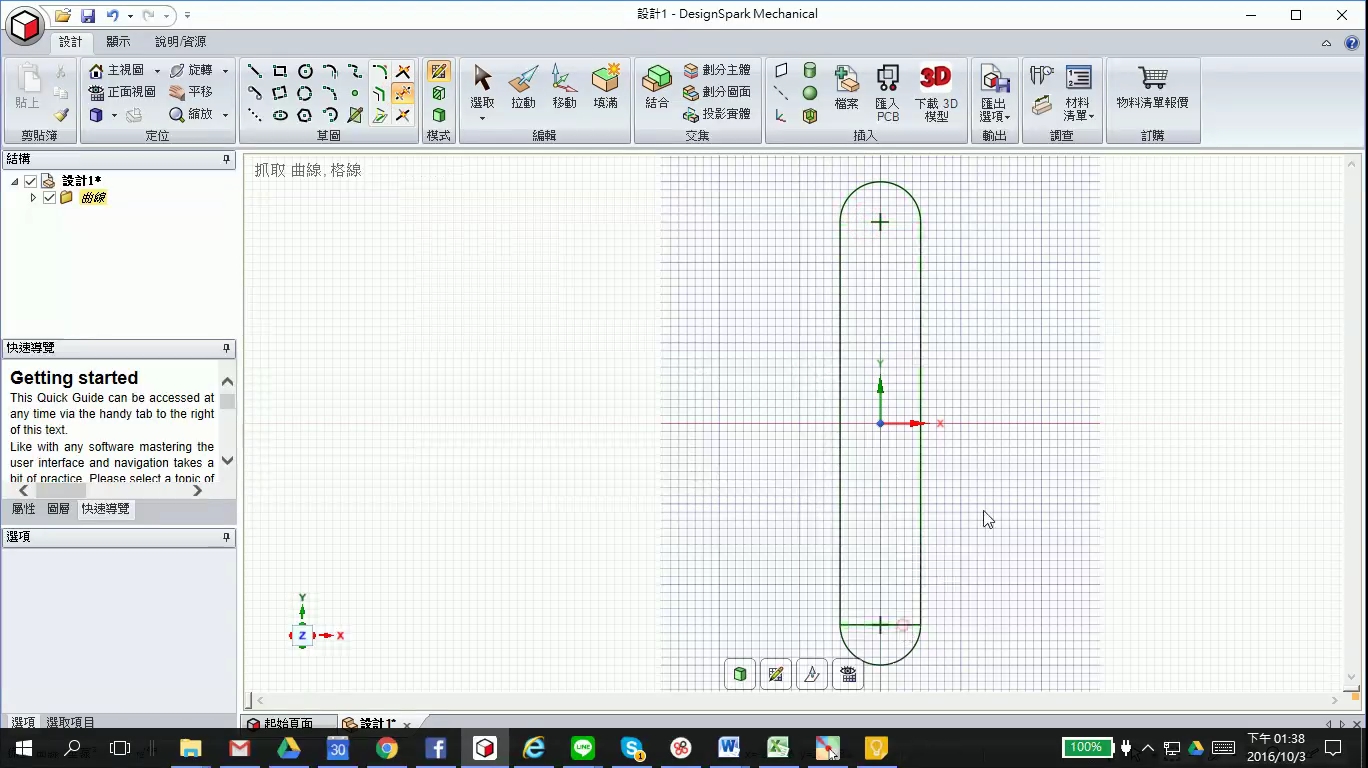Pin the 選項 panel

click(x=227, y=537)
